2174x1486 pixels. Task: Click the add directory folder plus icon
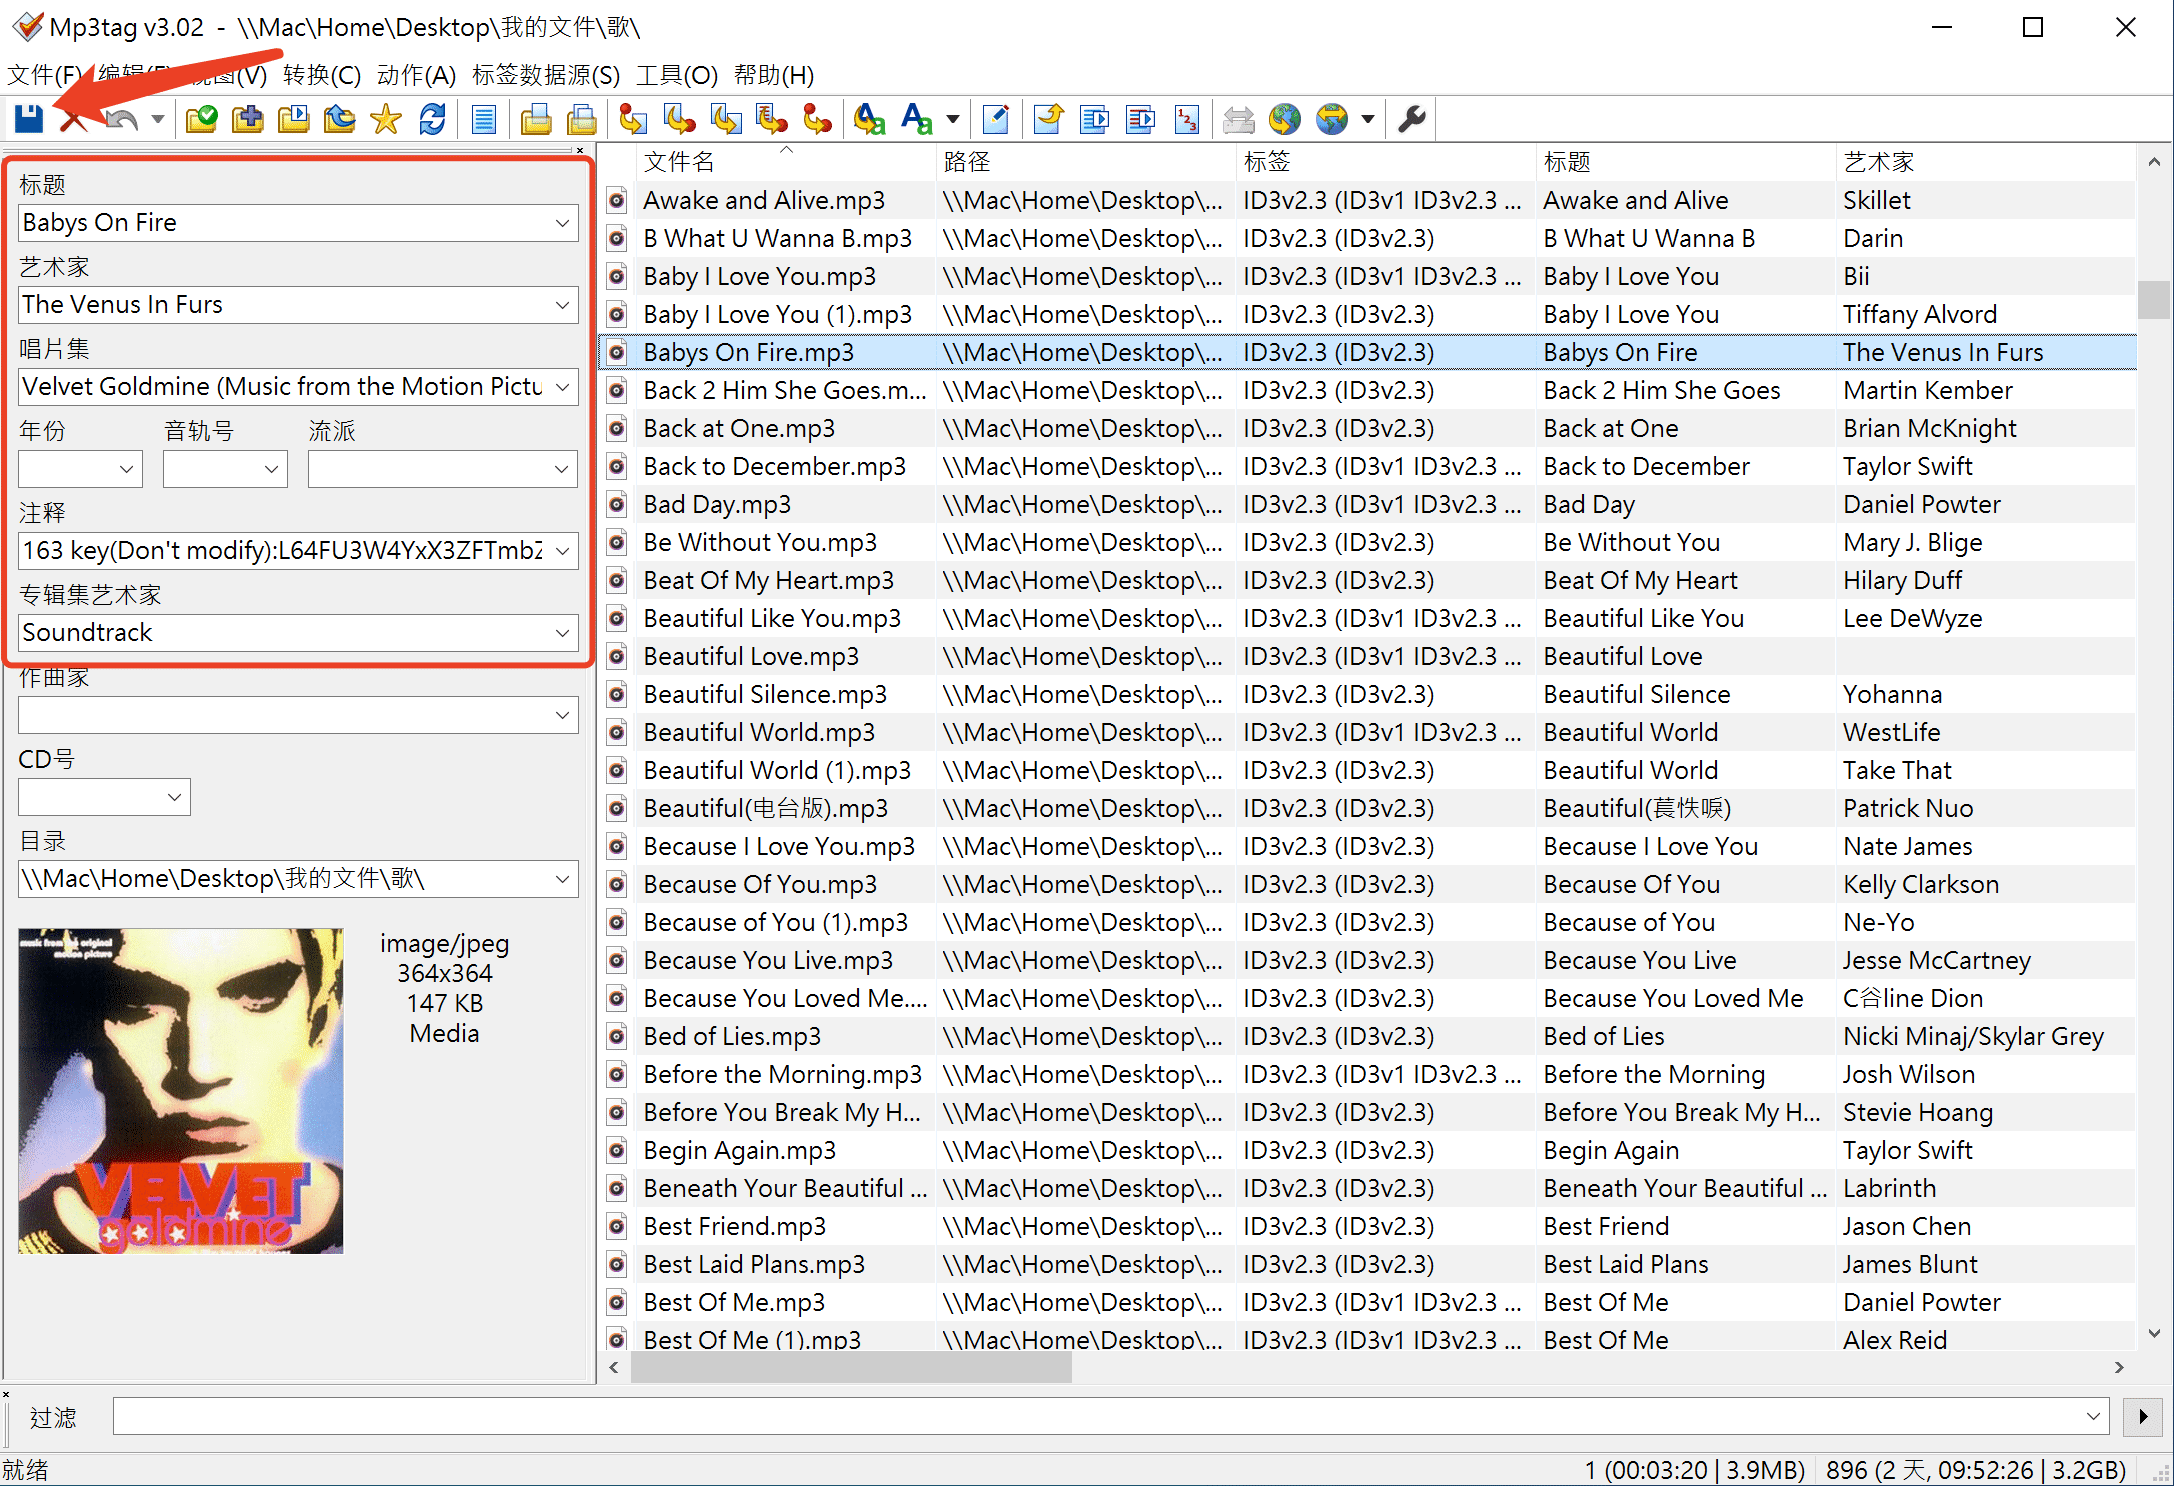pyautogui.click(x=247, y=119)
